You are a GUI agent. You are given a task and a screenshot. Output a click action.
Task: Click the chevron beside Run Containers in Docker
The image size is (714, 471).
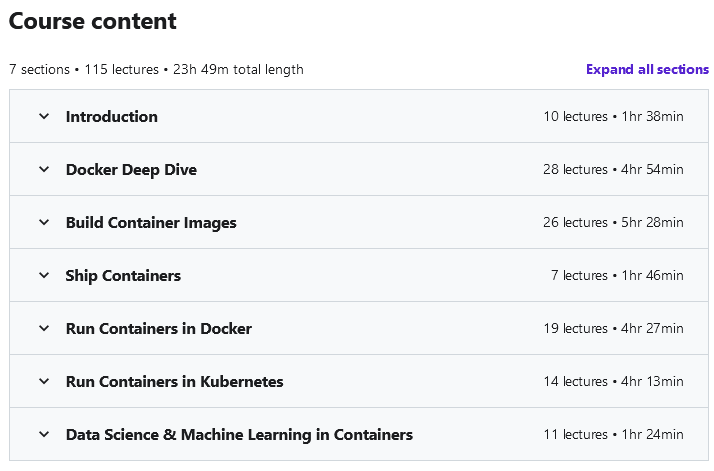pyautogui.click(x=44, y=328)
